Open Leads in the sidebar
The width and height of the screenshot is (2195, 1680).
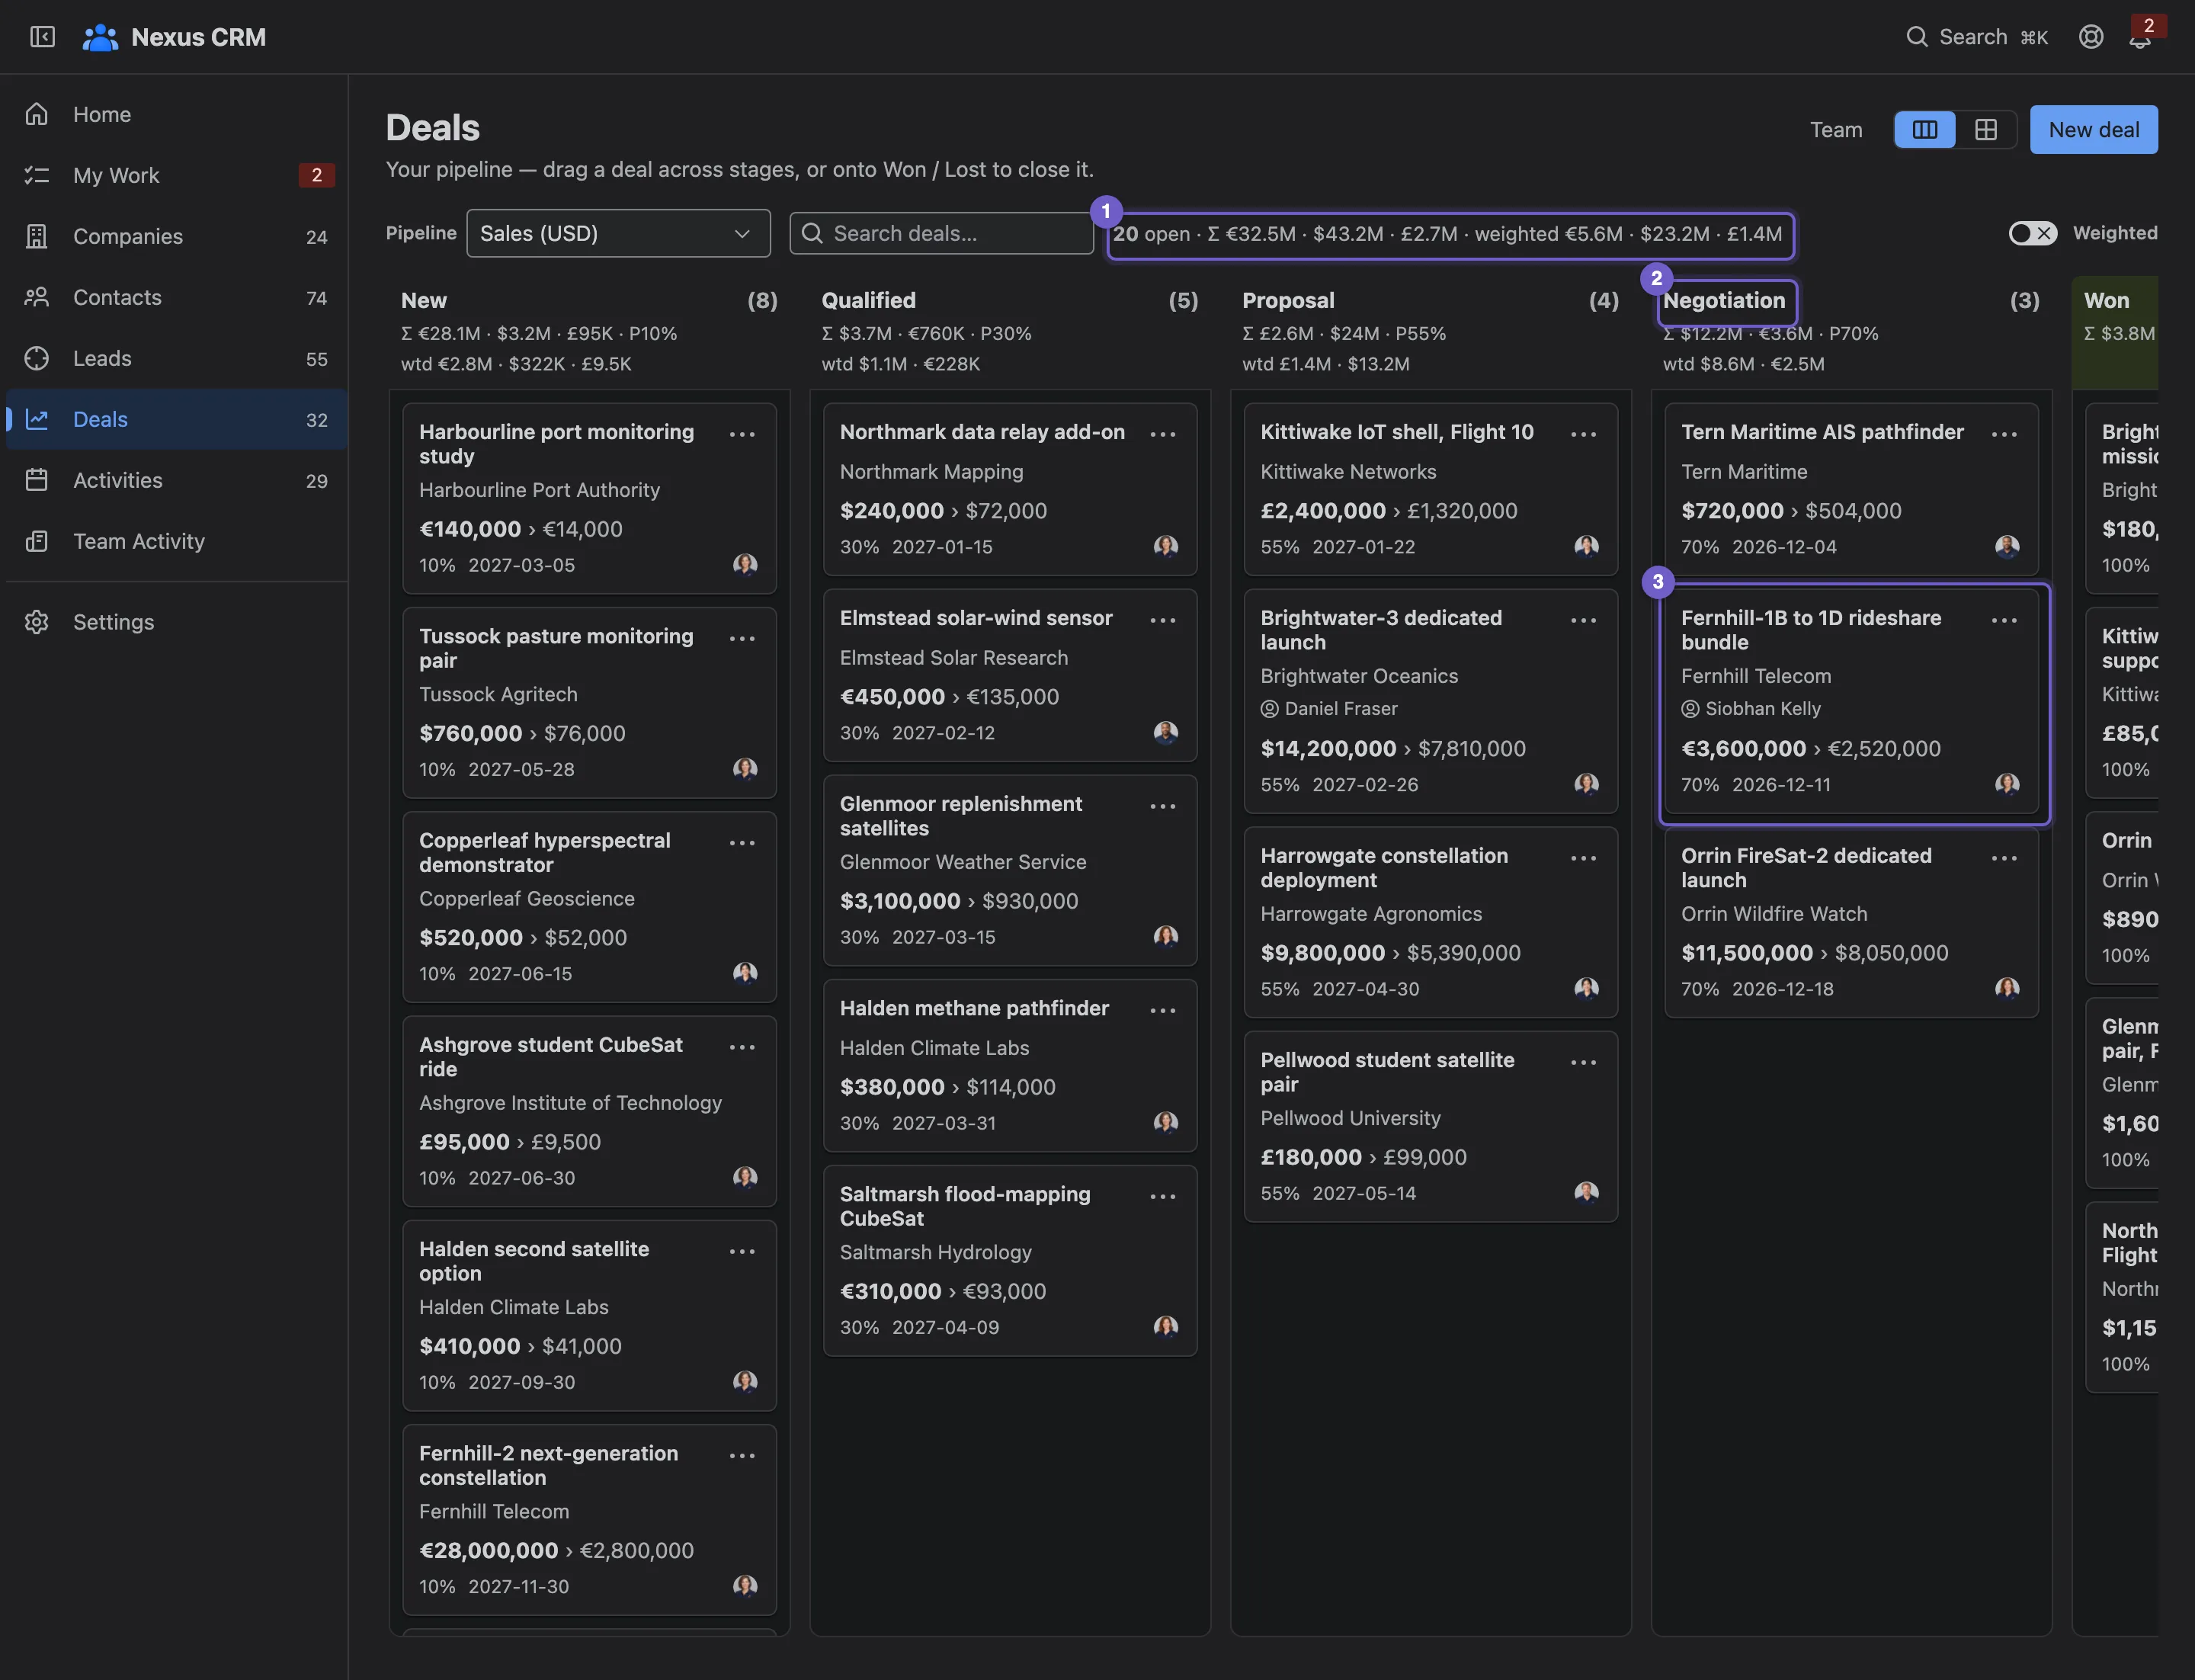177,358
